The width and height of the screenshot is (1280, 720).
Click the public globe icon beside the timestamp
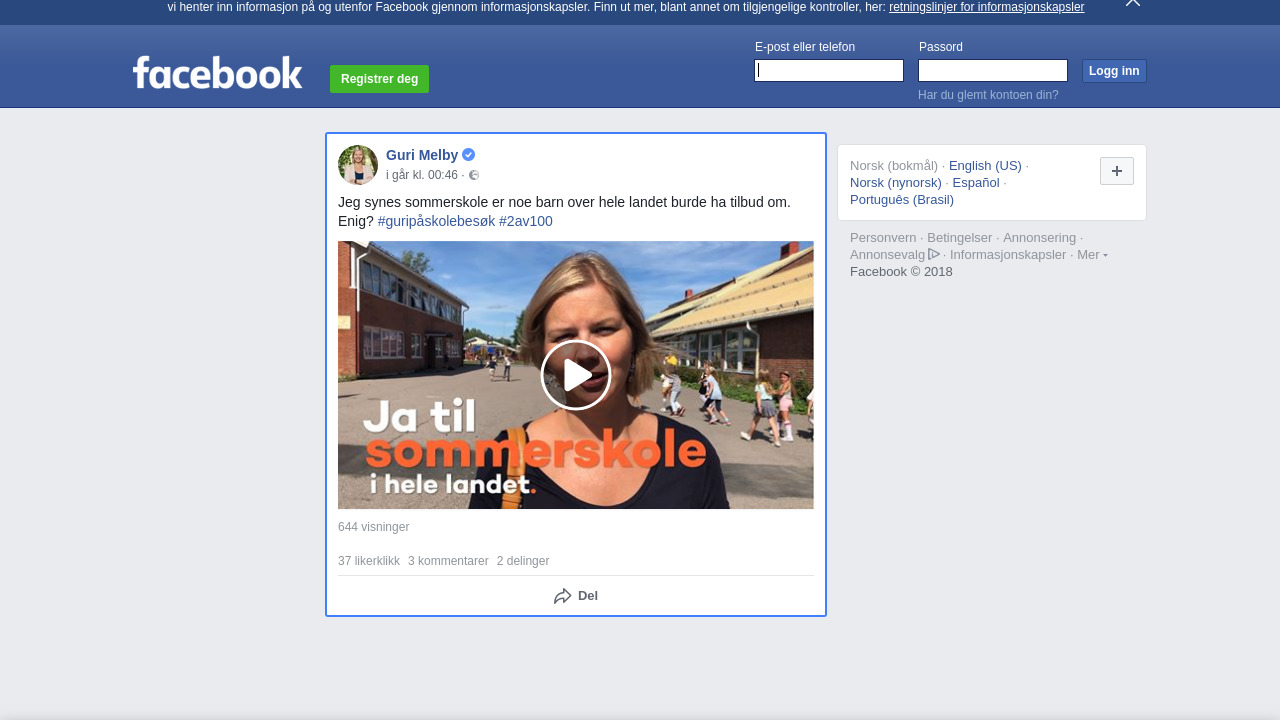pos(474,175)
